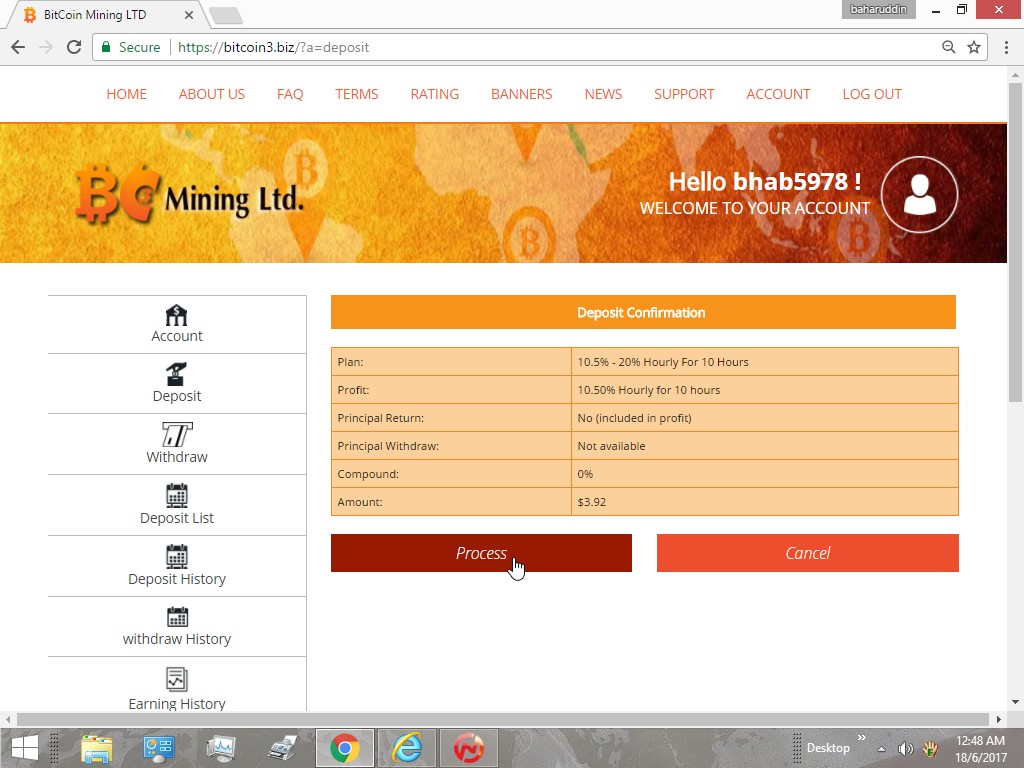The height and width of the screenshot is (768, 1024).
Task: Click the profit value '10.50% Hourly for 10 hours'
Action: [648, 390]
